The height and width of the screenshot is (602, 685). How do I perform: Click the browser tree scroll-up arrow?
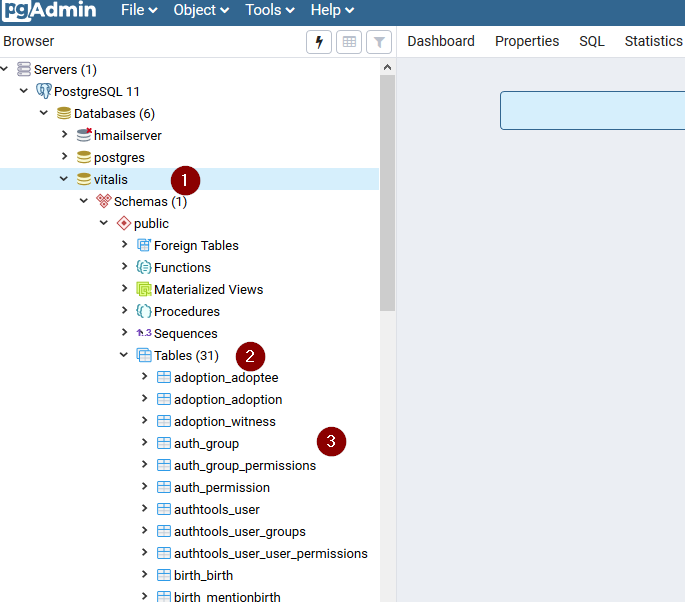pyautogui.click(x=387, y=67)
